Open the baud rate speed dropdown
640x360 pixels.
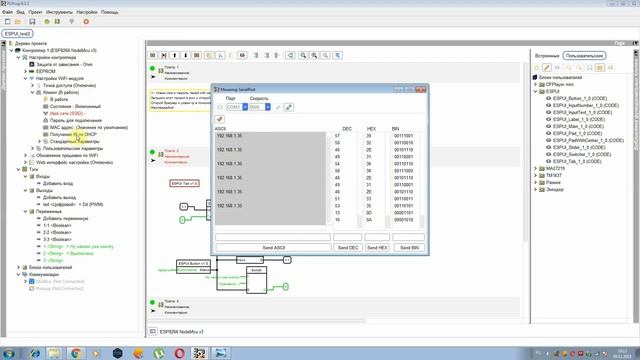point(268,107)
